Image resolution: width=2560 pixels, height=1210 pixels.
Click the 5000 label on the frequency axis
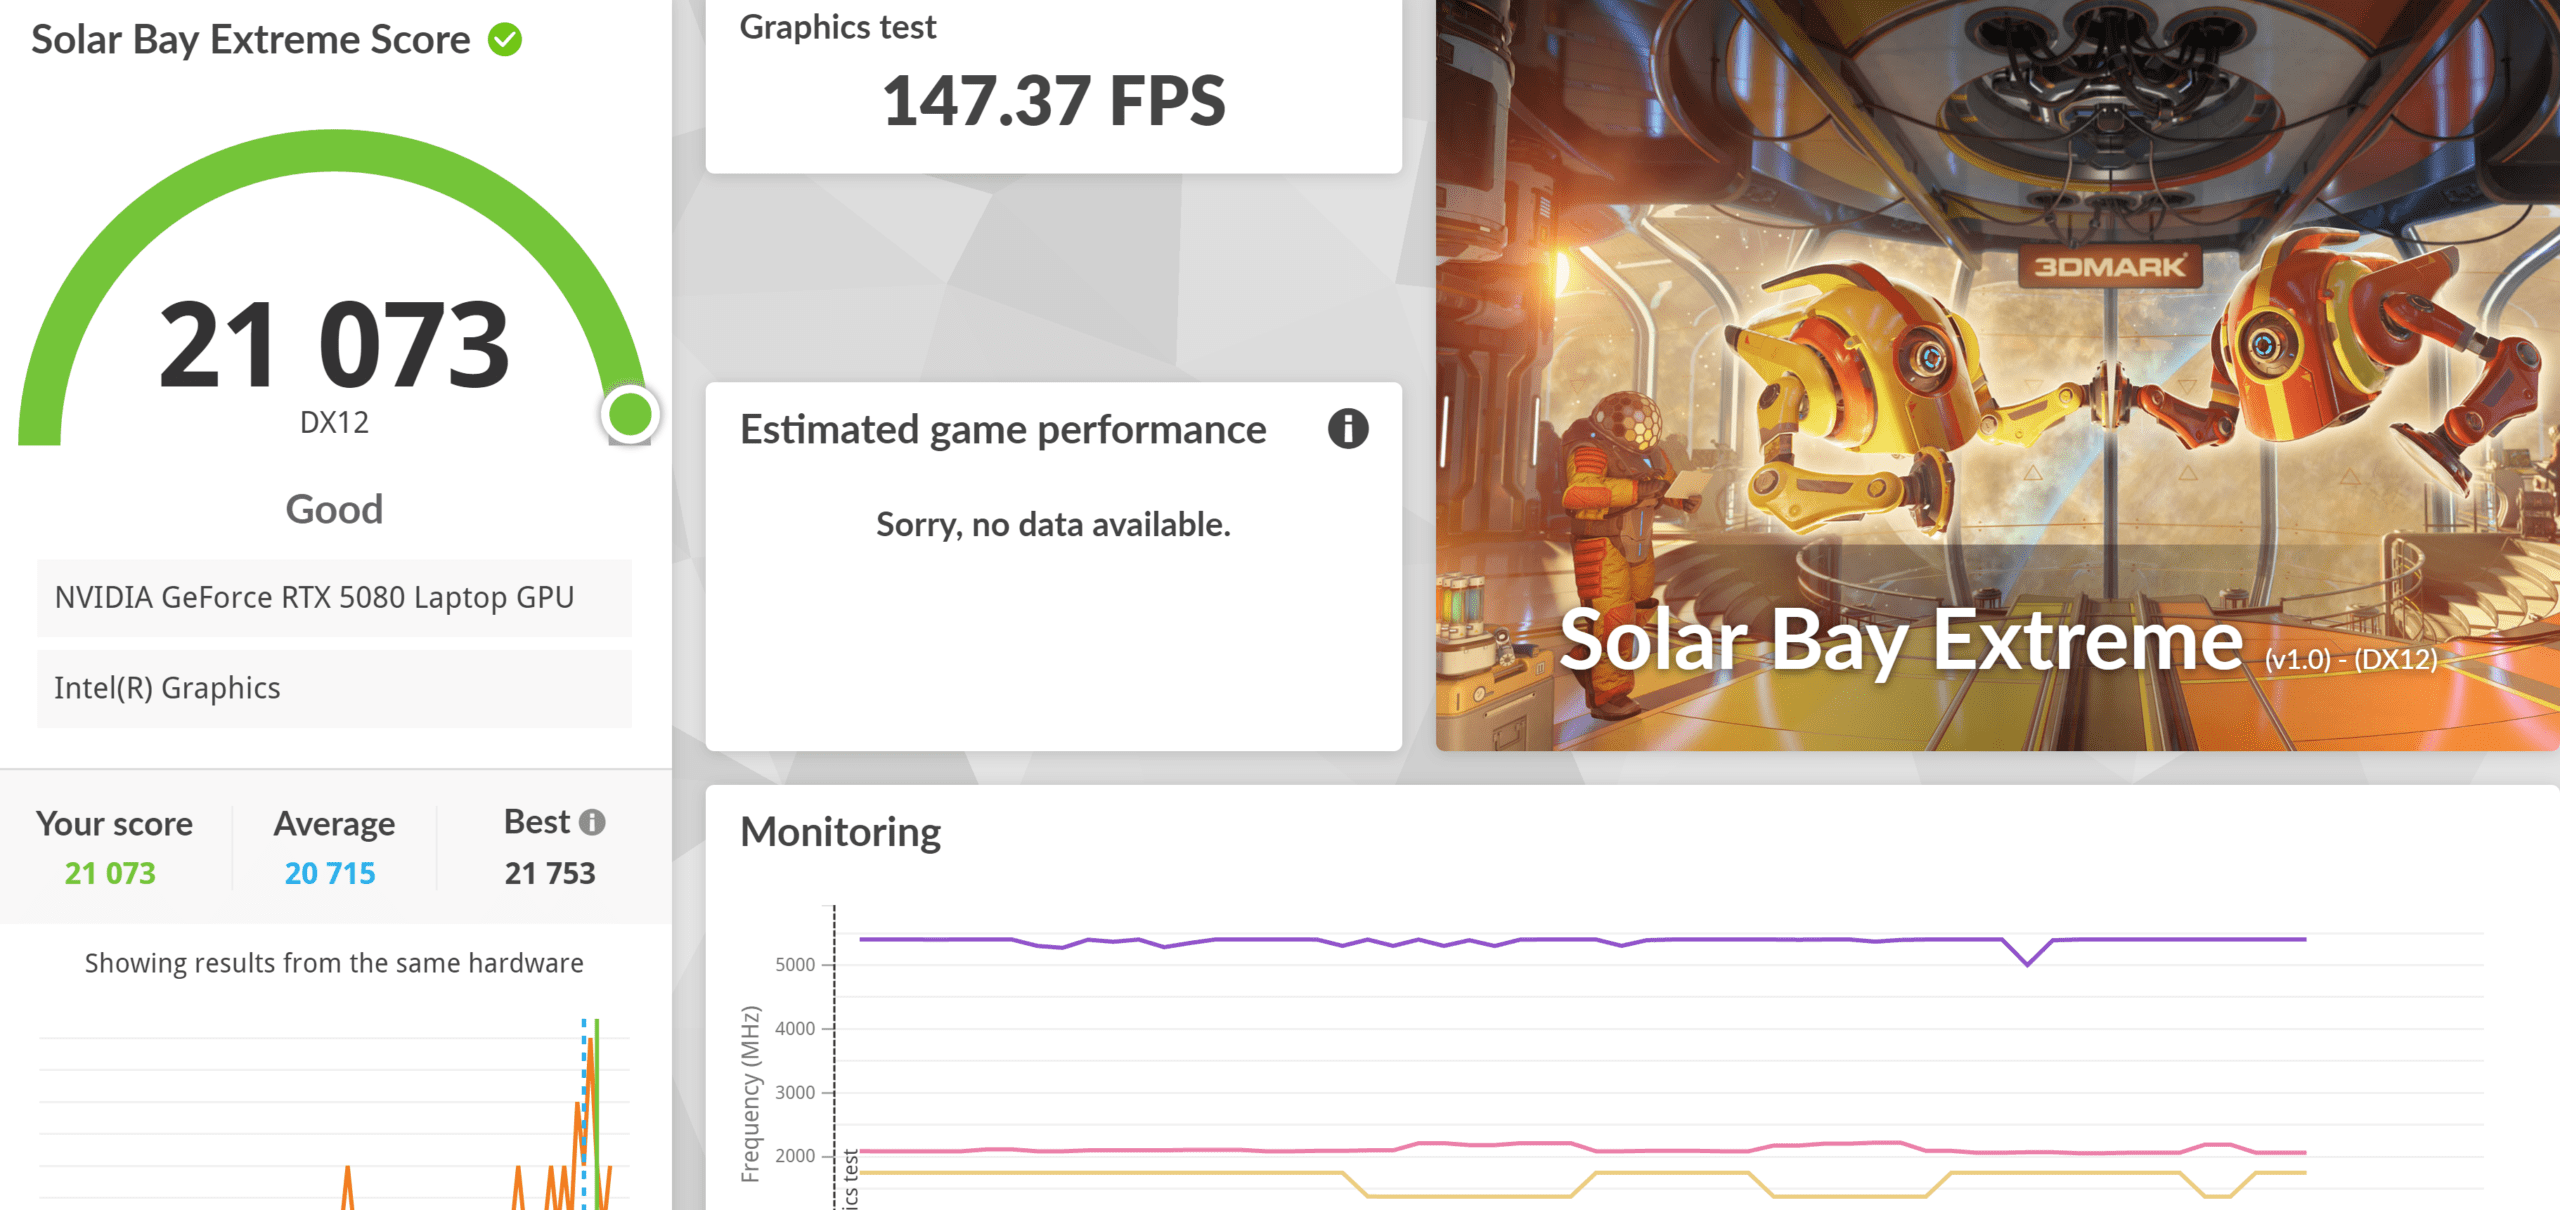[x=795, y=965]
